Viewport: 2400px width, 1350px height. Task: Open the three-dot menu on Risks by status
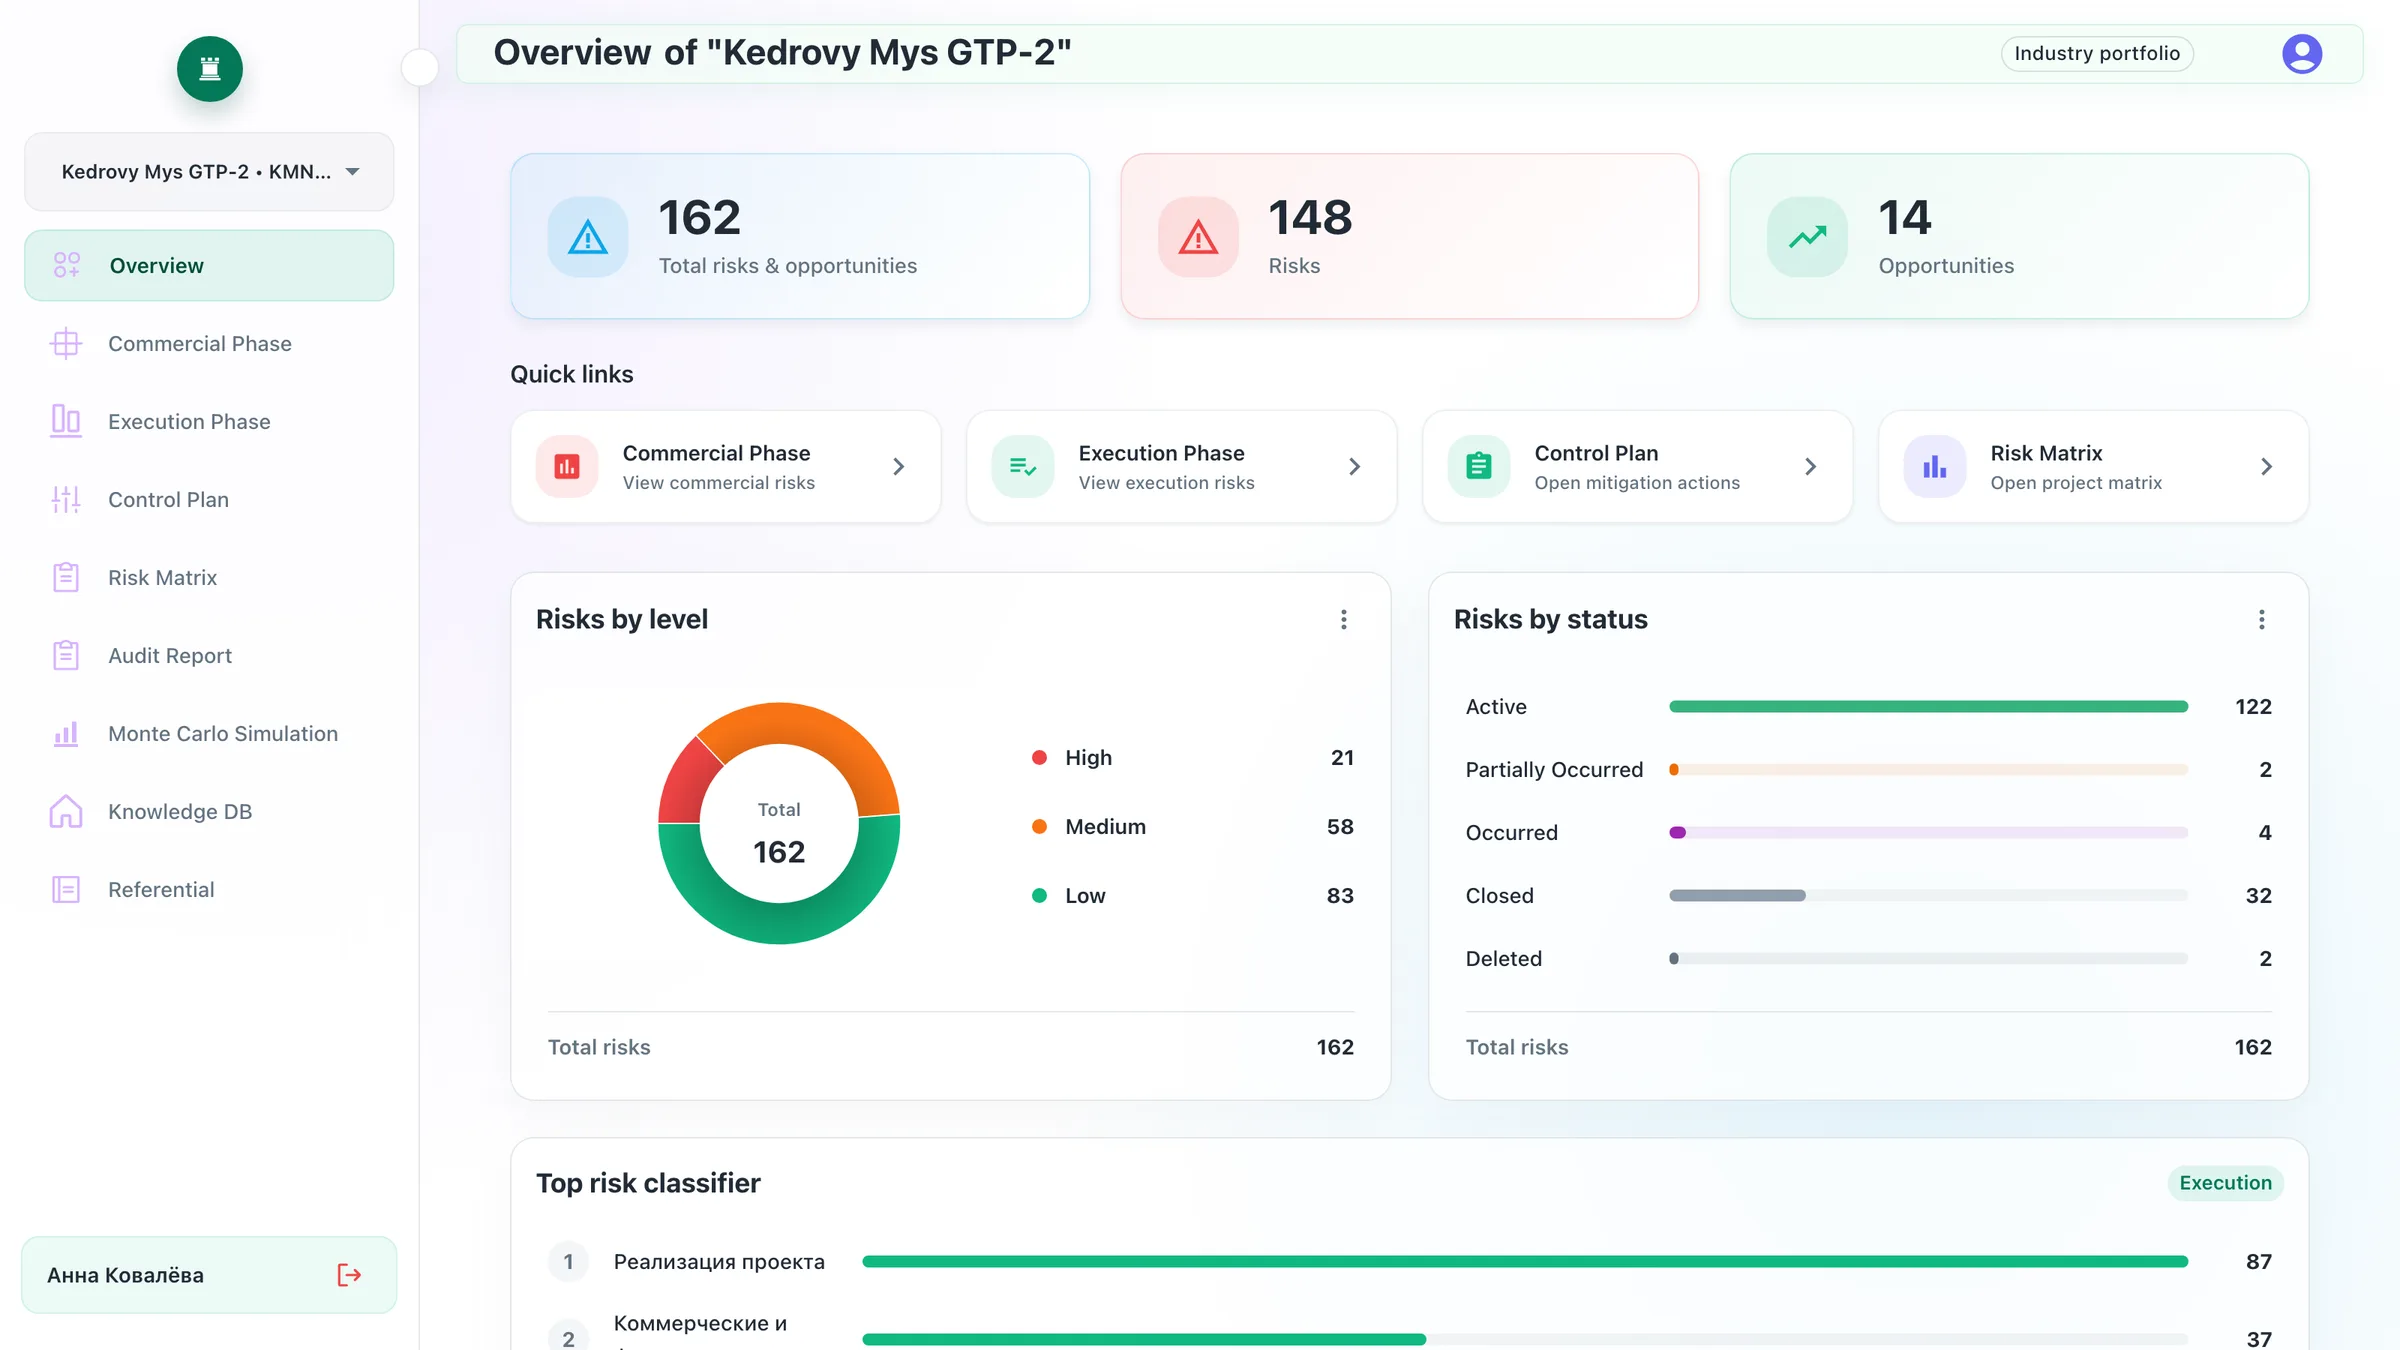[x=2262, y=620]
